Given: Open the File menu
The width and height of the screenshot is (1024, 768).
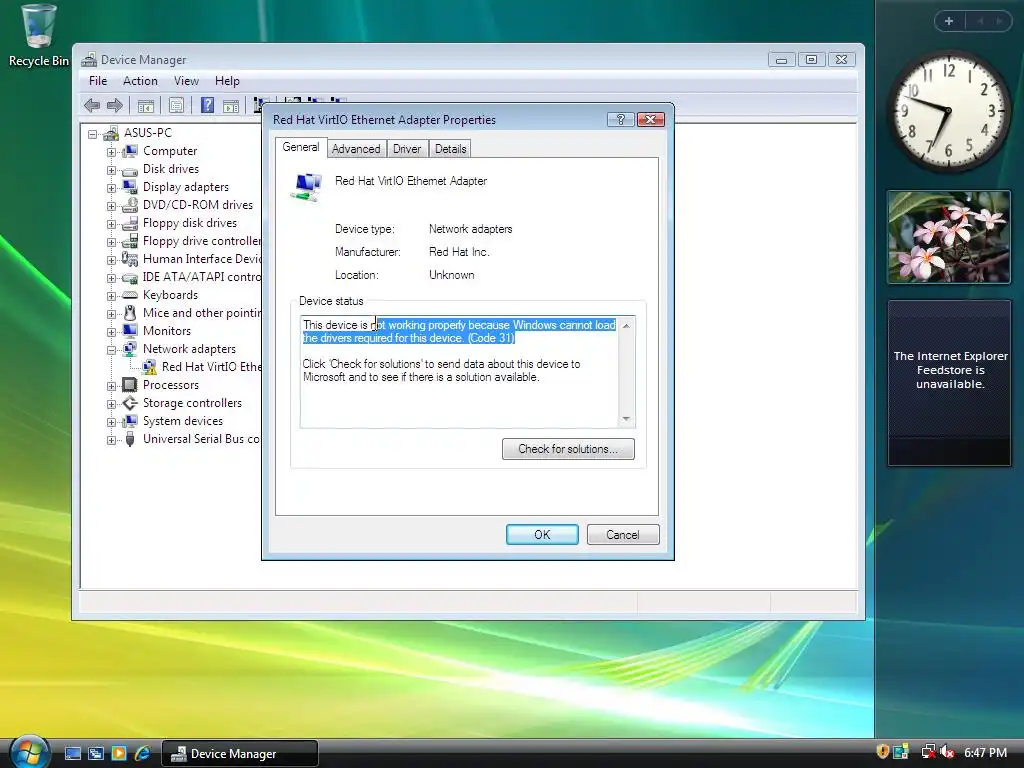Looking at the screenshot, I should 98,81.
